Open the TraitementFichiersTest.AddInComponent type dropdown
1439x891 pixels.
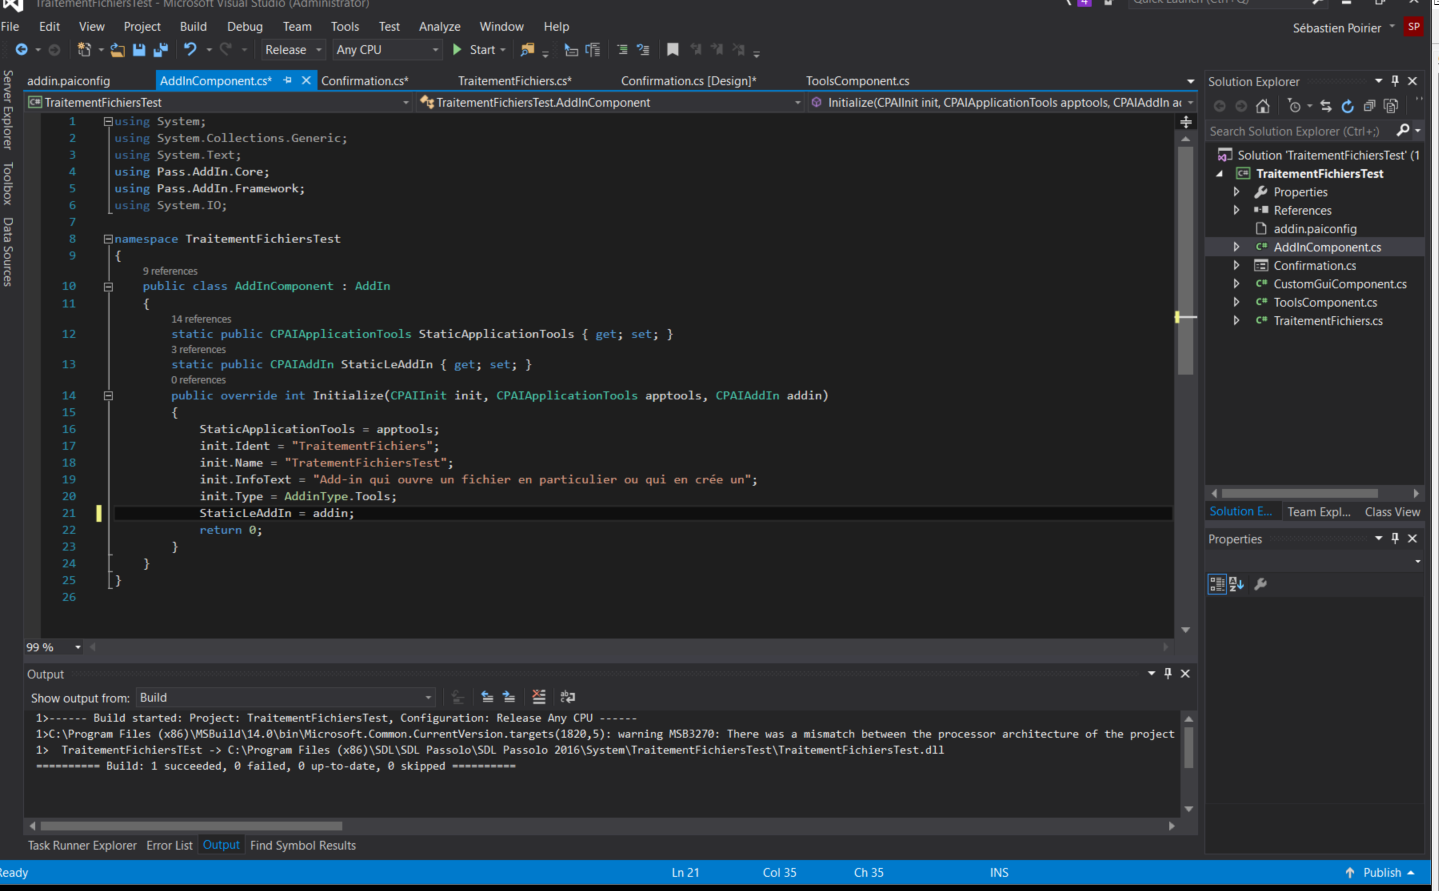pos(610,102)
